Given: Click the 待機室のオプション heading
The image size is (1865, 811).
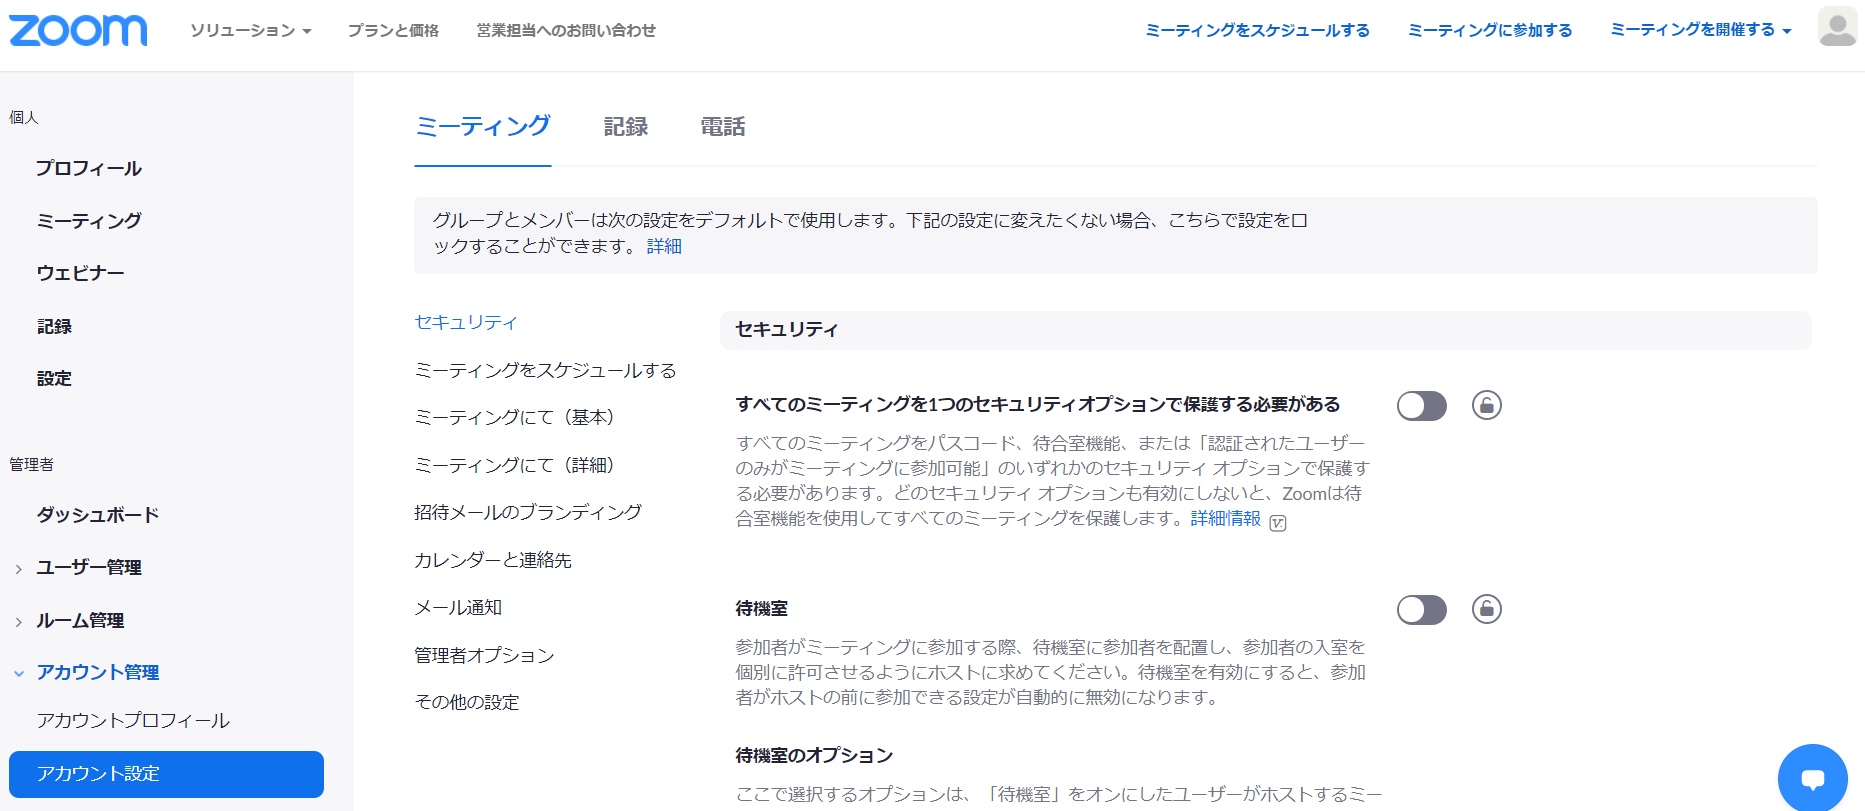Looking at the screenshot, I should point(814,755).
